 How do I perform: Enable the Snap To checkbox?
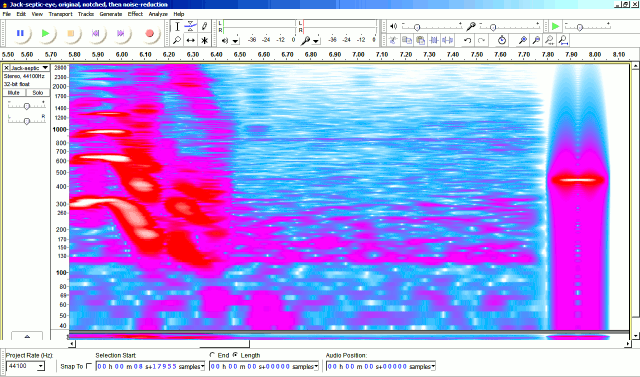pyautogui.click(x=89, y=366)
